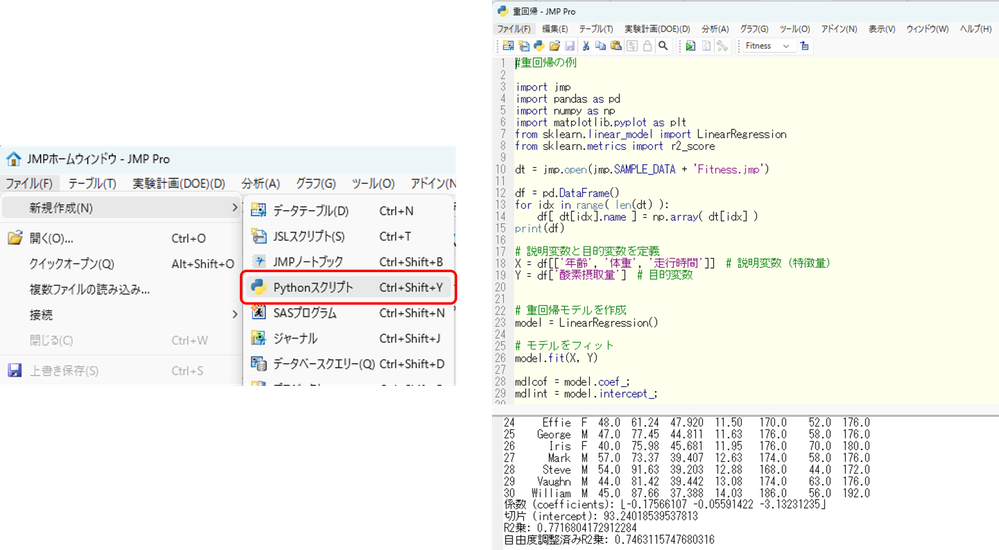The width and height of the screenshot is (999, 550).
Task: Open ヘルプ(H) menu in script window
Action: point(976,29)
